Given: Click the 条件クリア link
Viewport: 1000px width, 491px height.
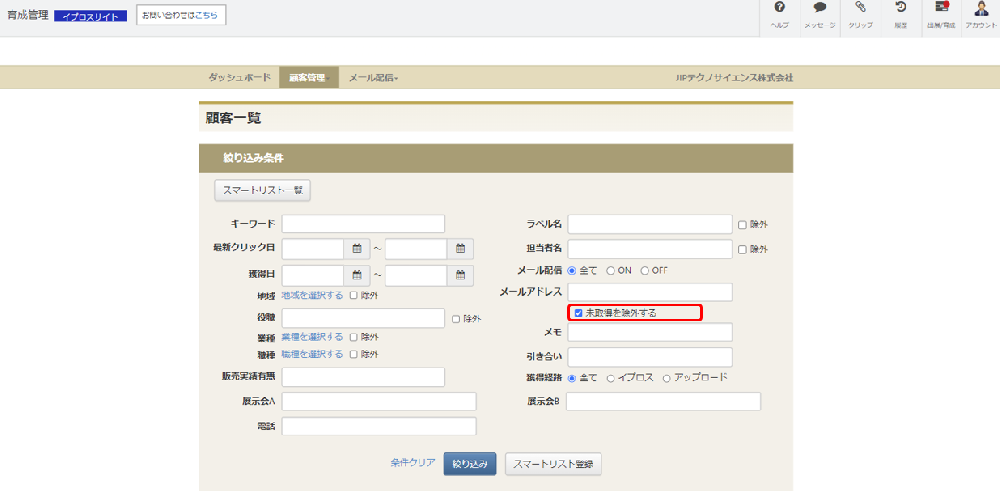Looking at the screenshot, I should coord(412,463).
